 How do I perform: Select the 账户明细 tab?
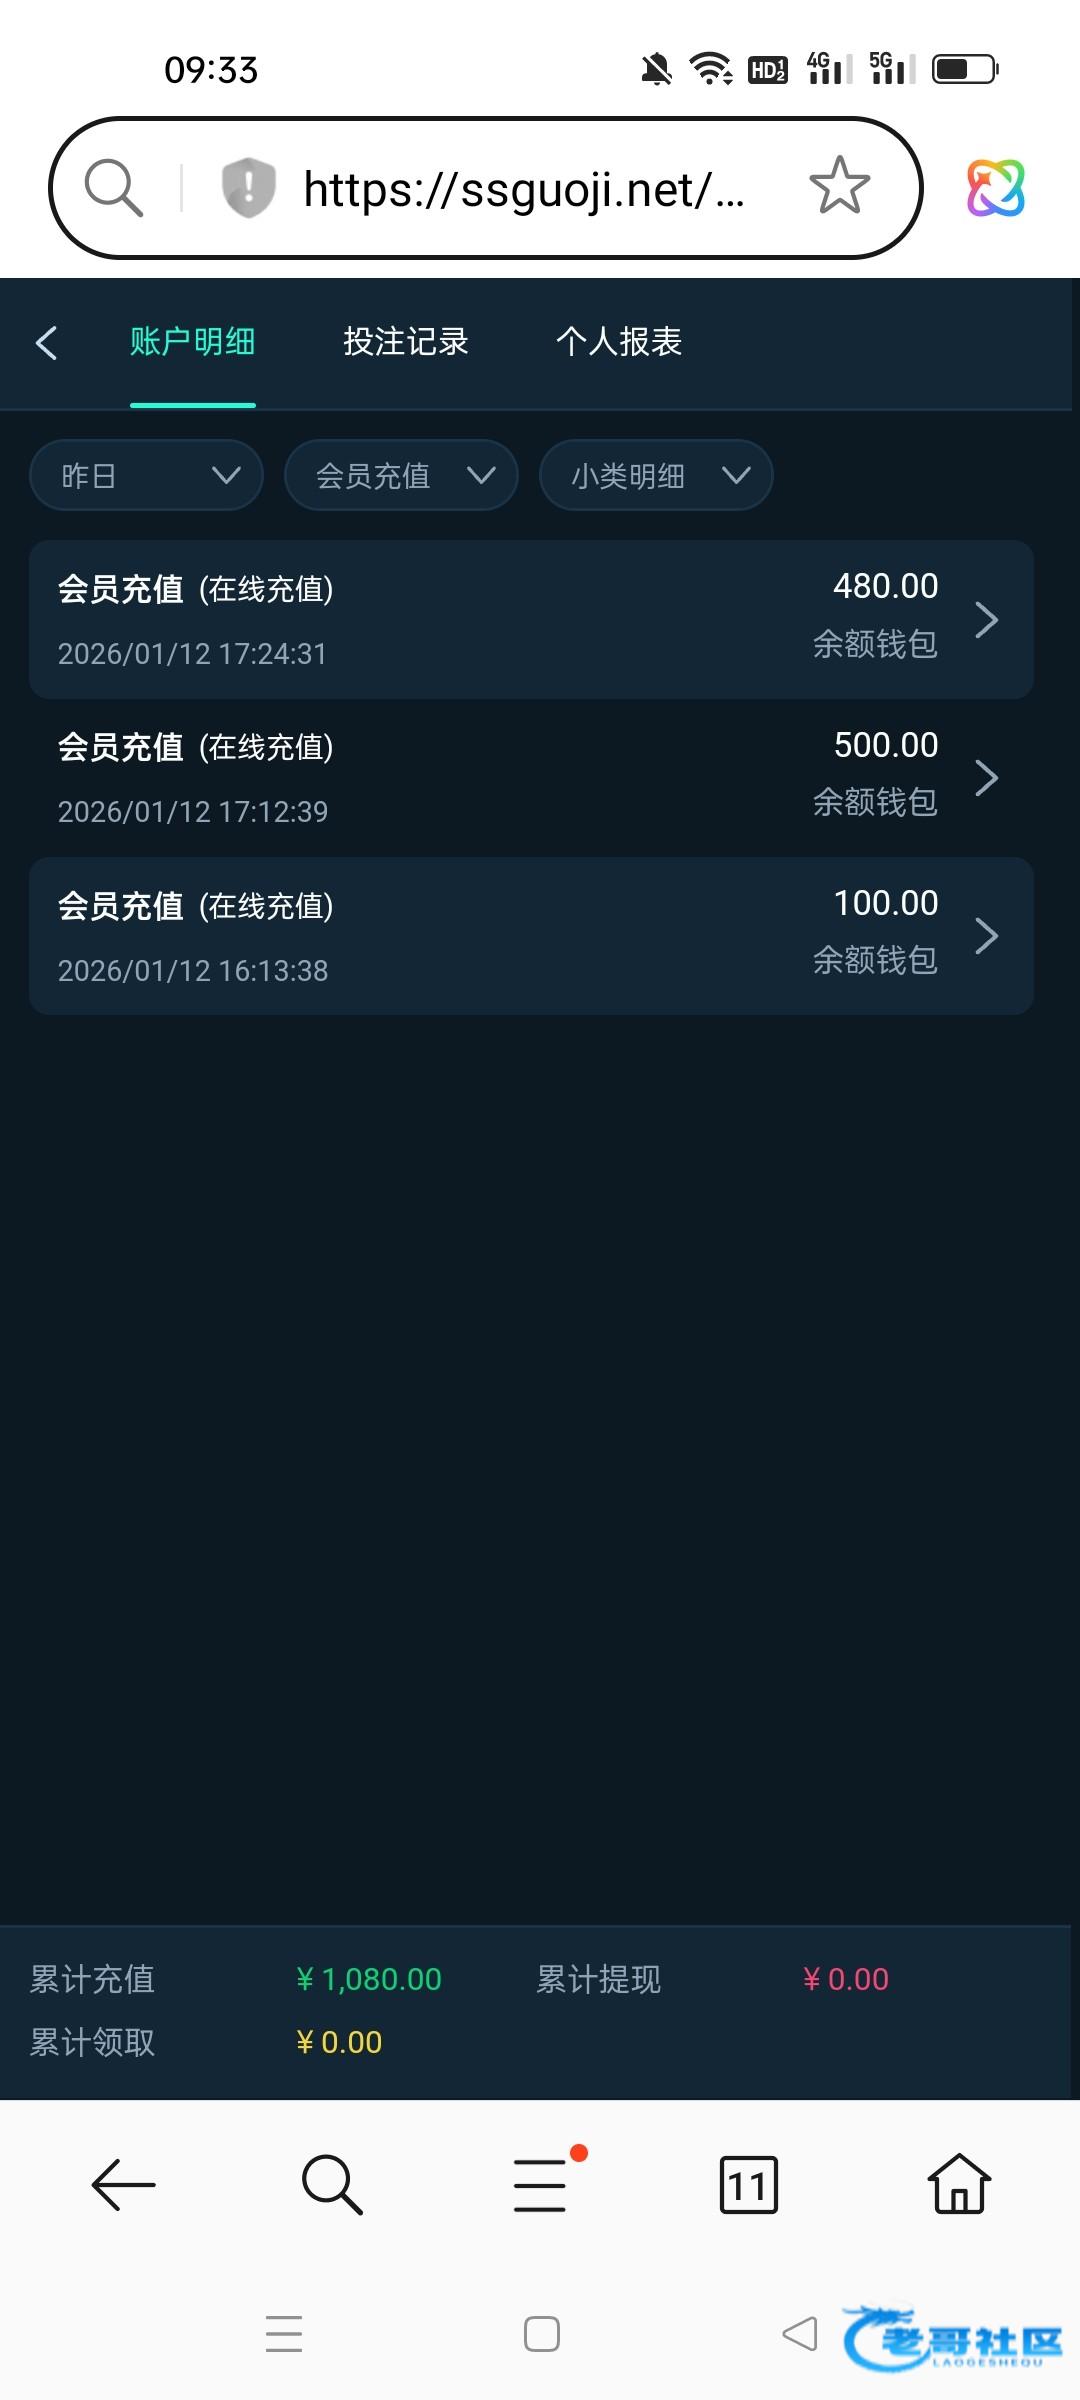pyautogui.click(x=192, y=342)
